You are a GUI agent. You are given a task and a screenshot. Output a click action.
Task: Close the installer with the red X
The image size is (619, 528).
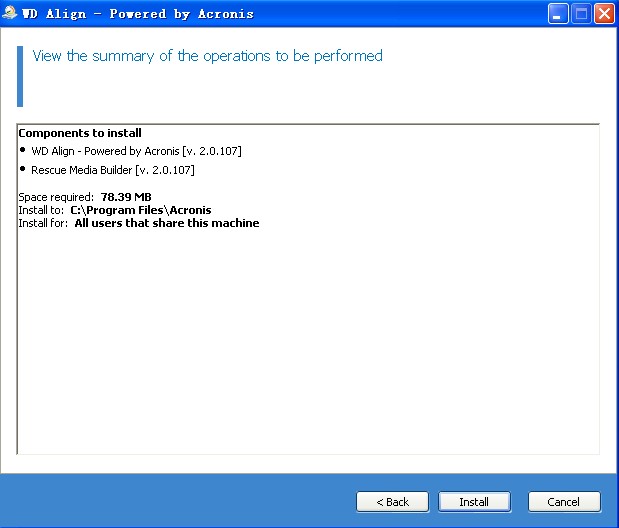pyautogui.click(x=604, y=14)
